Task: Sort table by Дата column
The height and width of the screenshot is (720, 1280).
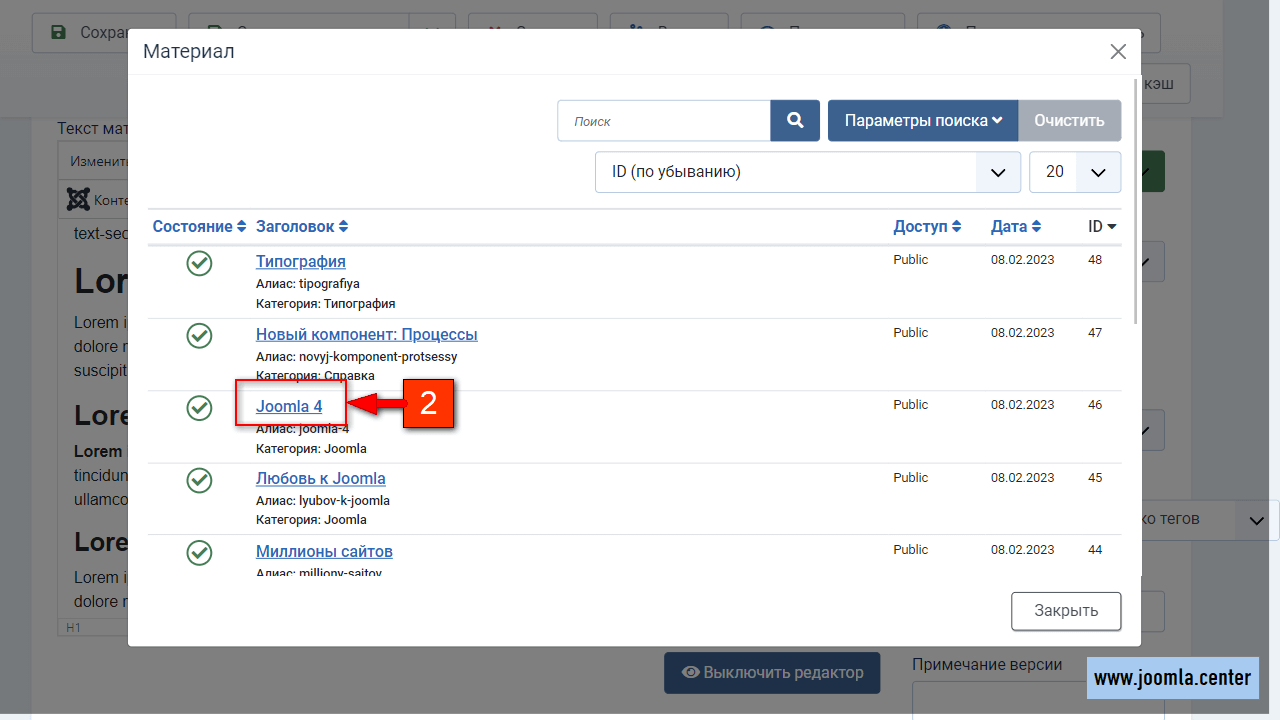Action: point(1016,227)
